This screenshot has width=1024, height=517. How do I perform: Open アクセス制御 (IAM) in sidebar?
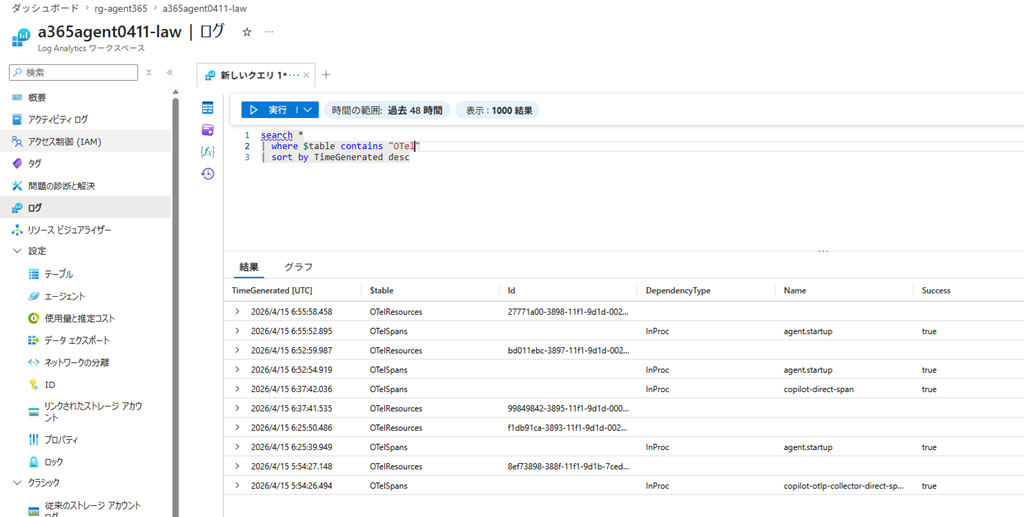coord(64,142)
